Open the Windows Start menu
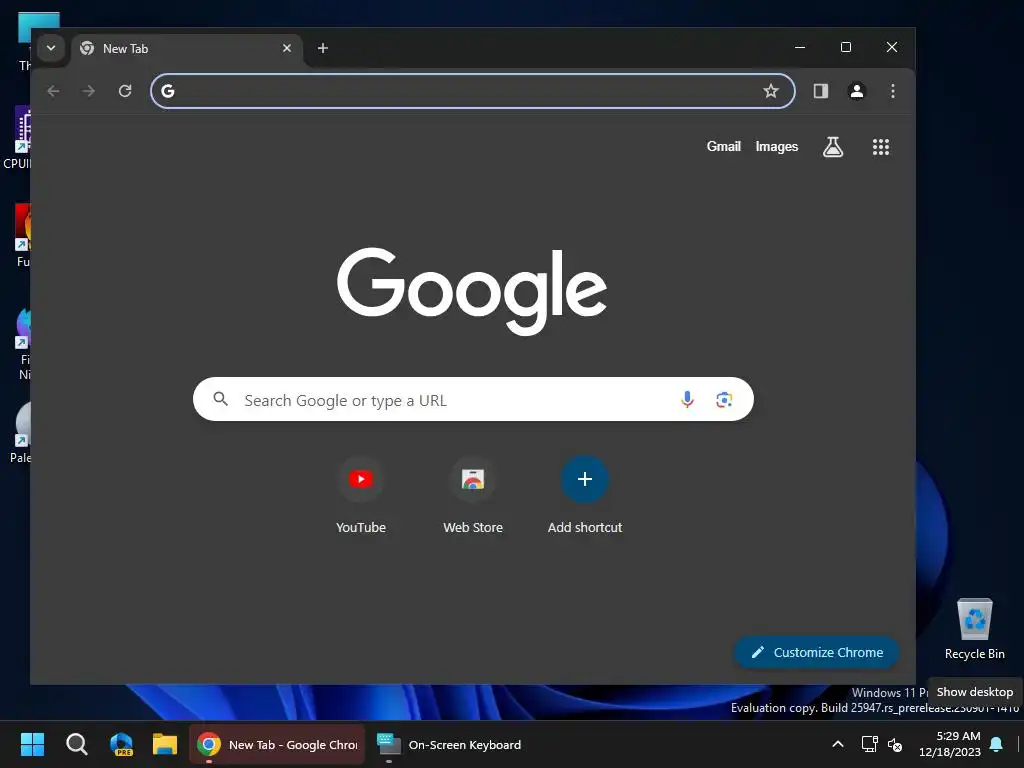This screenshot has height=768, width=1024. click(x=32, y=744)
